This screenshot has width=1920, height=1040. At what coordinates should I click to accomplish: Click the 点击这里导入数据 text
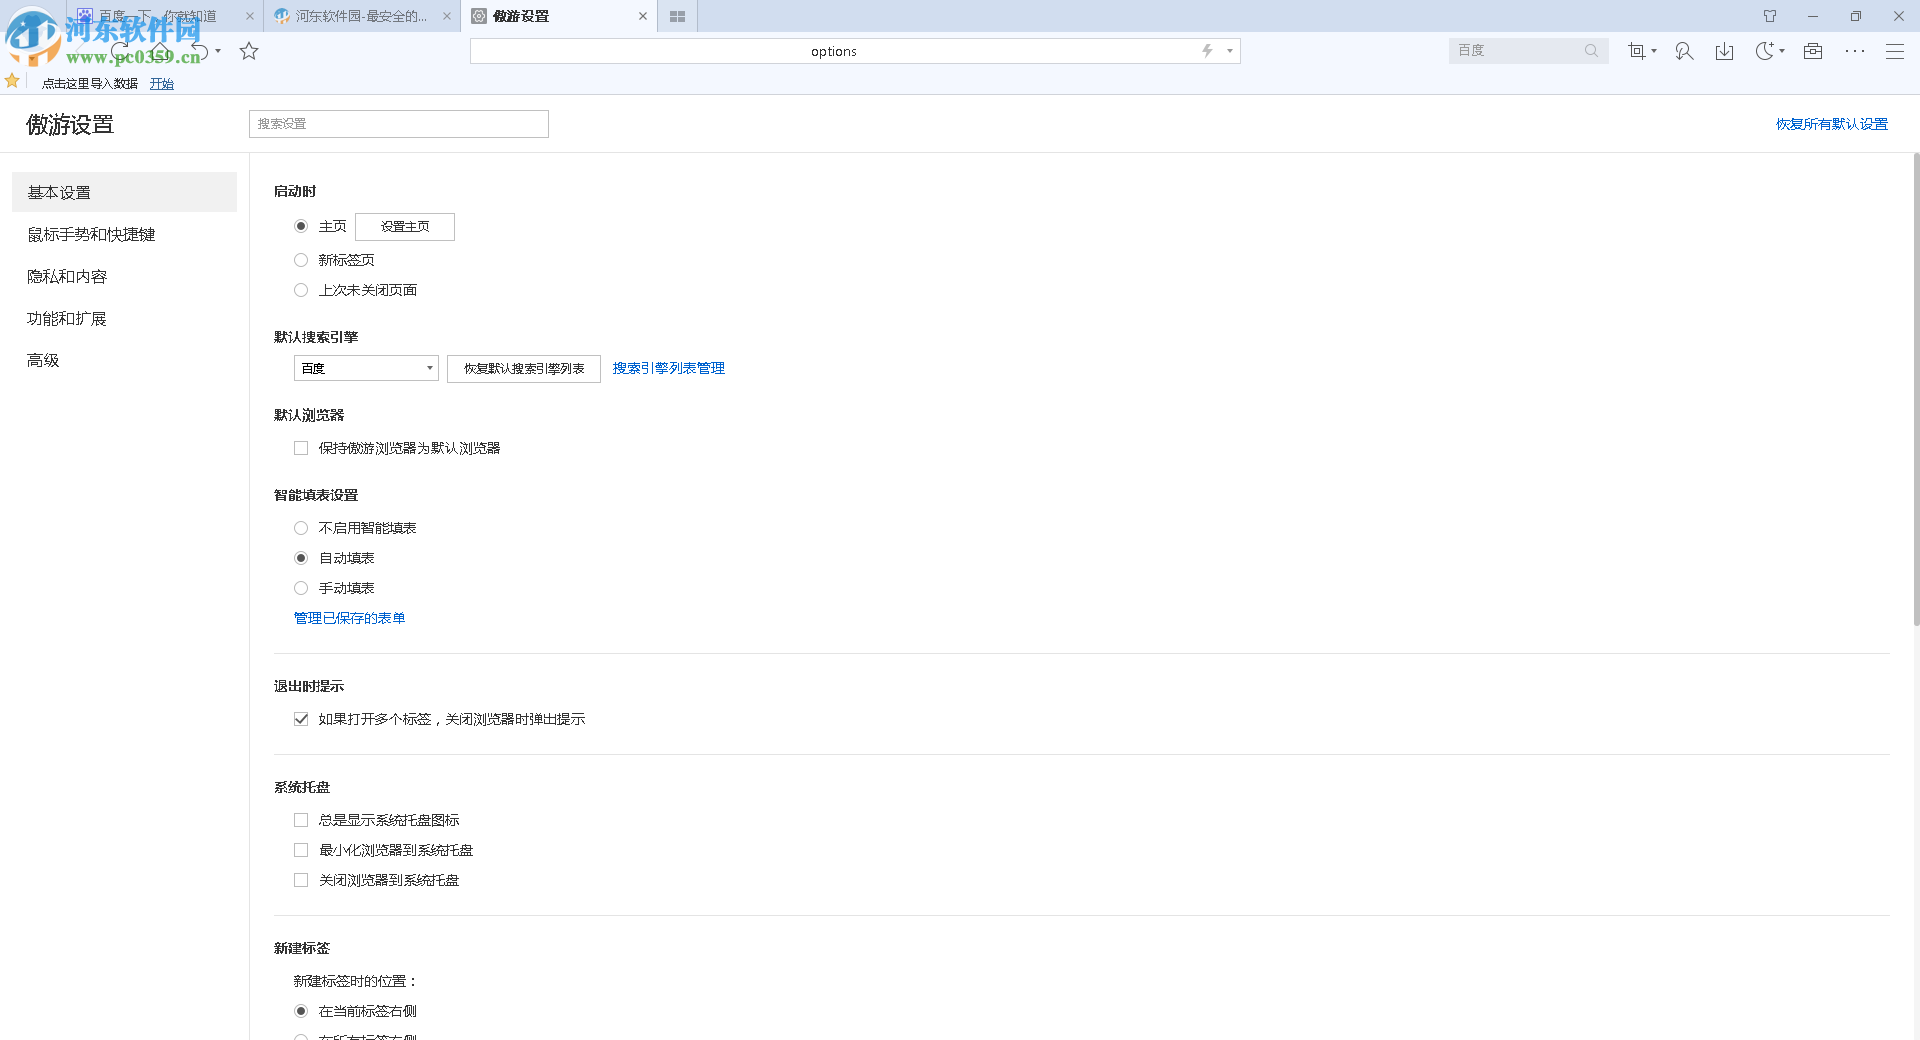point(90,84)
